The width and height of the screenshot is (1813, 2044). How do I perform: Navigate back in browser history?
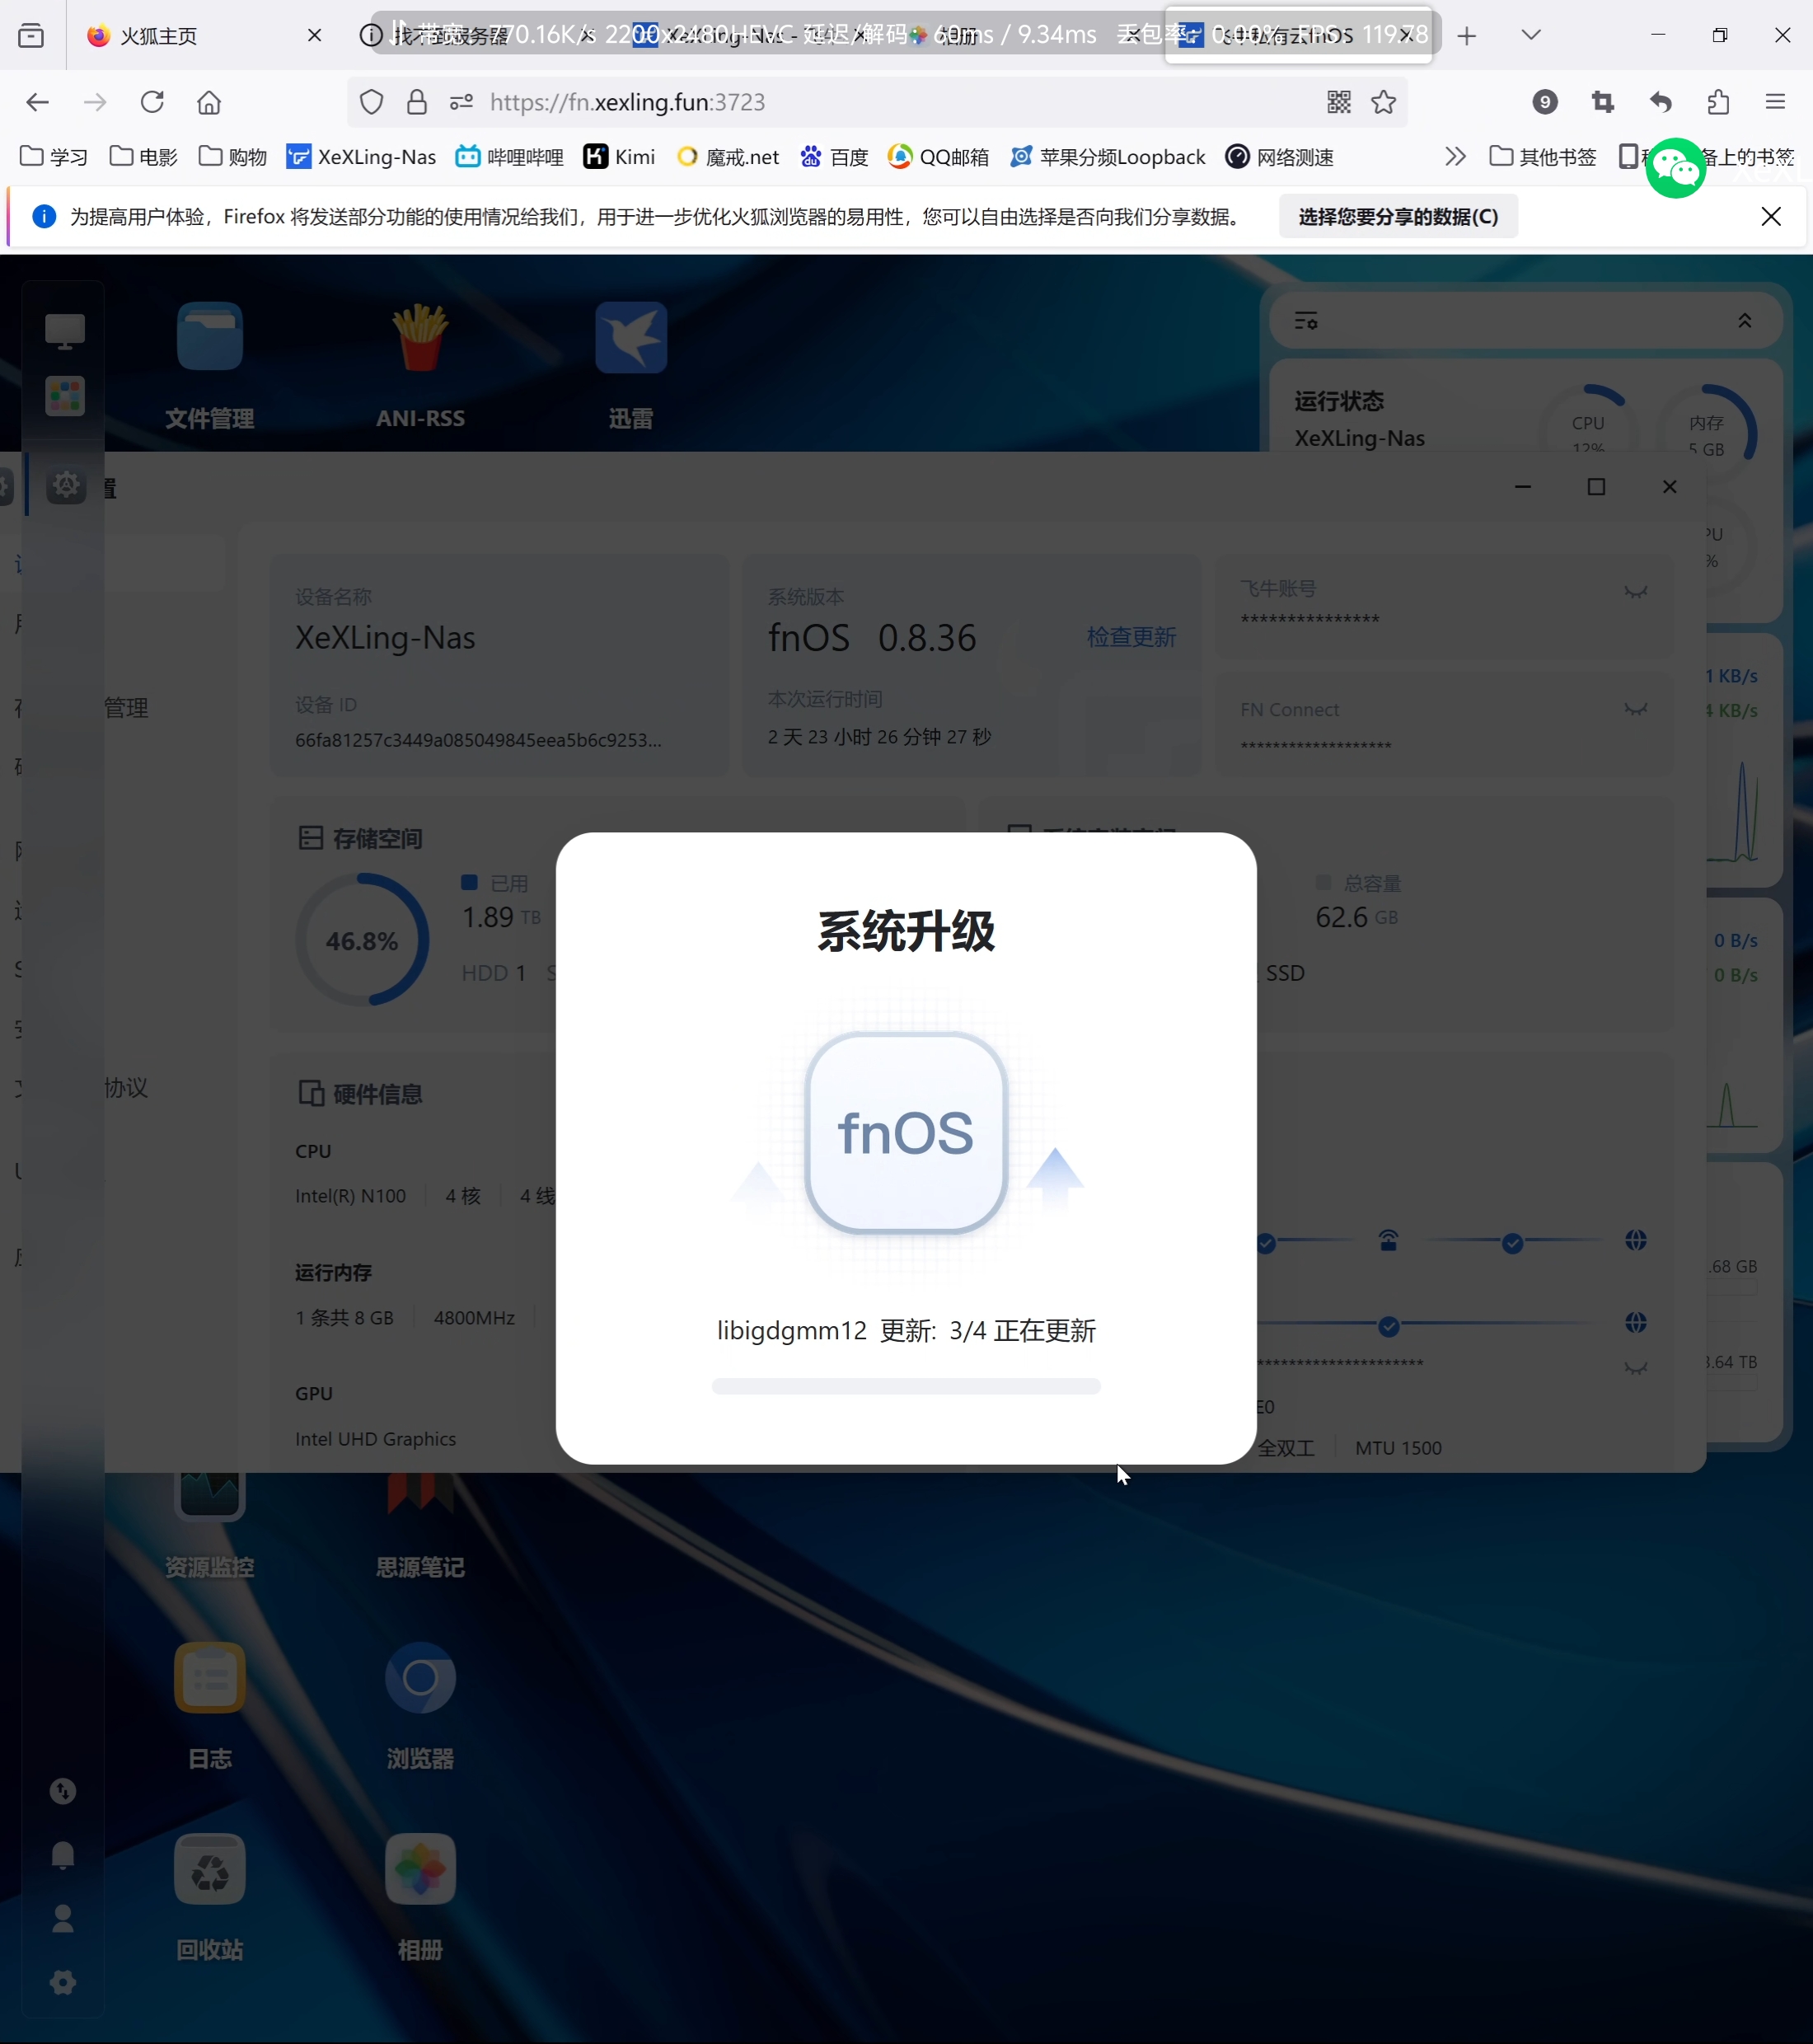click(37, 102)
